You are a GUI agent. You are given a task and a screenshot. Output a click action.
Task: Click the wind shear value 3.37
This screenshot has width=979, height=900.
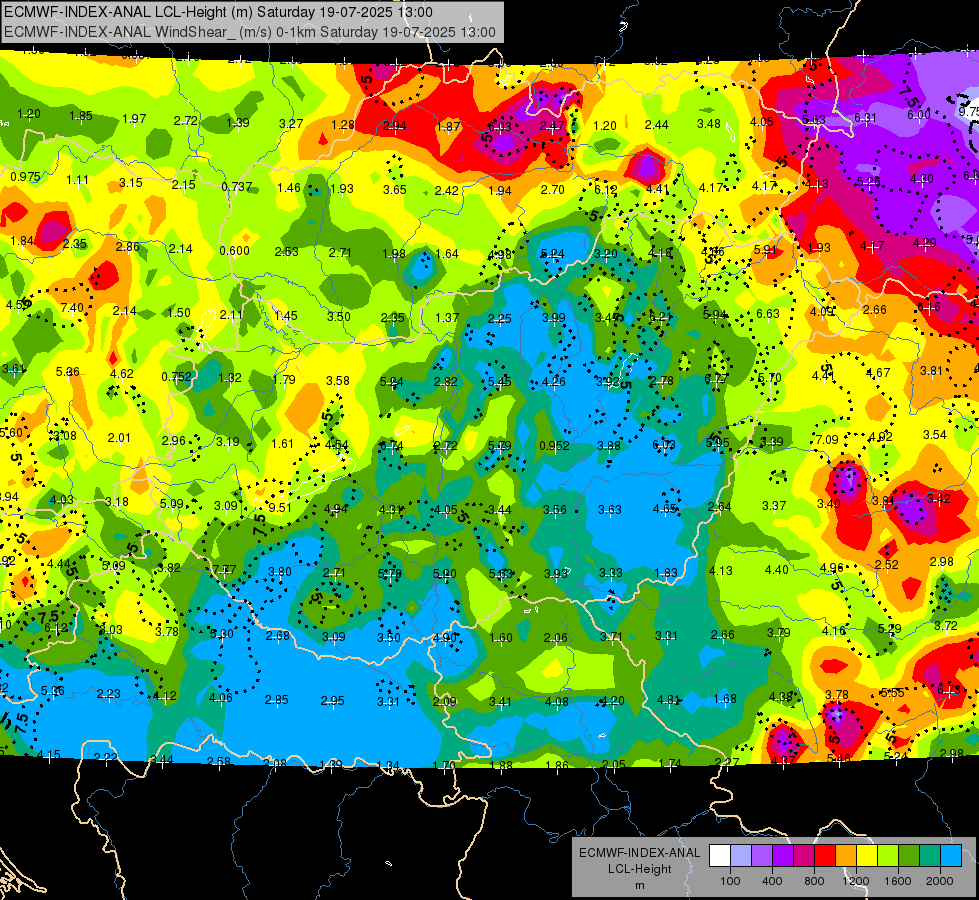coord(774,505)
